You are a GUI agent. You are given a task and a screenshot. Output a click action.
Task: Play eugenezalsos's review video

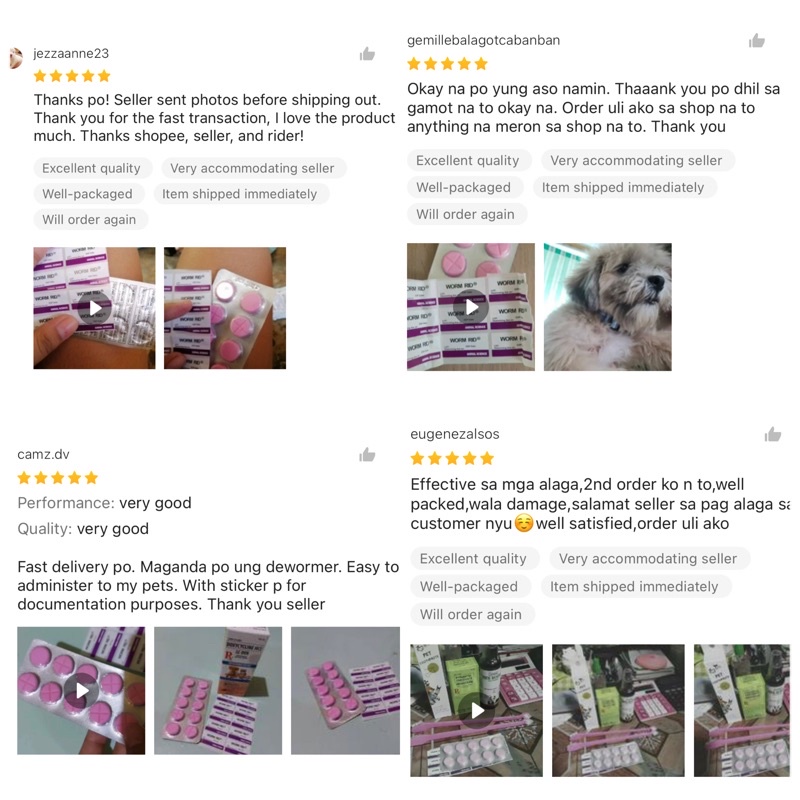click(x=477, y=710)
